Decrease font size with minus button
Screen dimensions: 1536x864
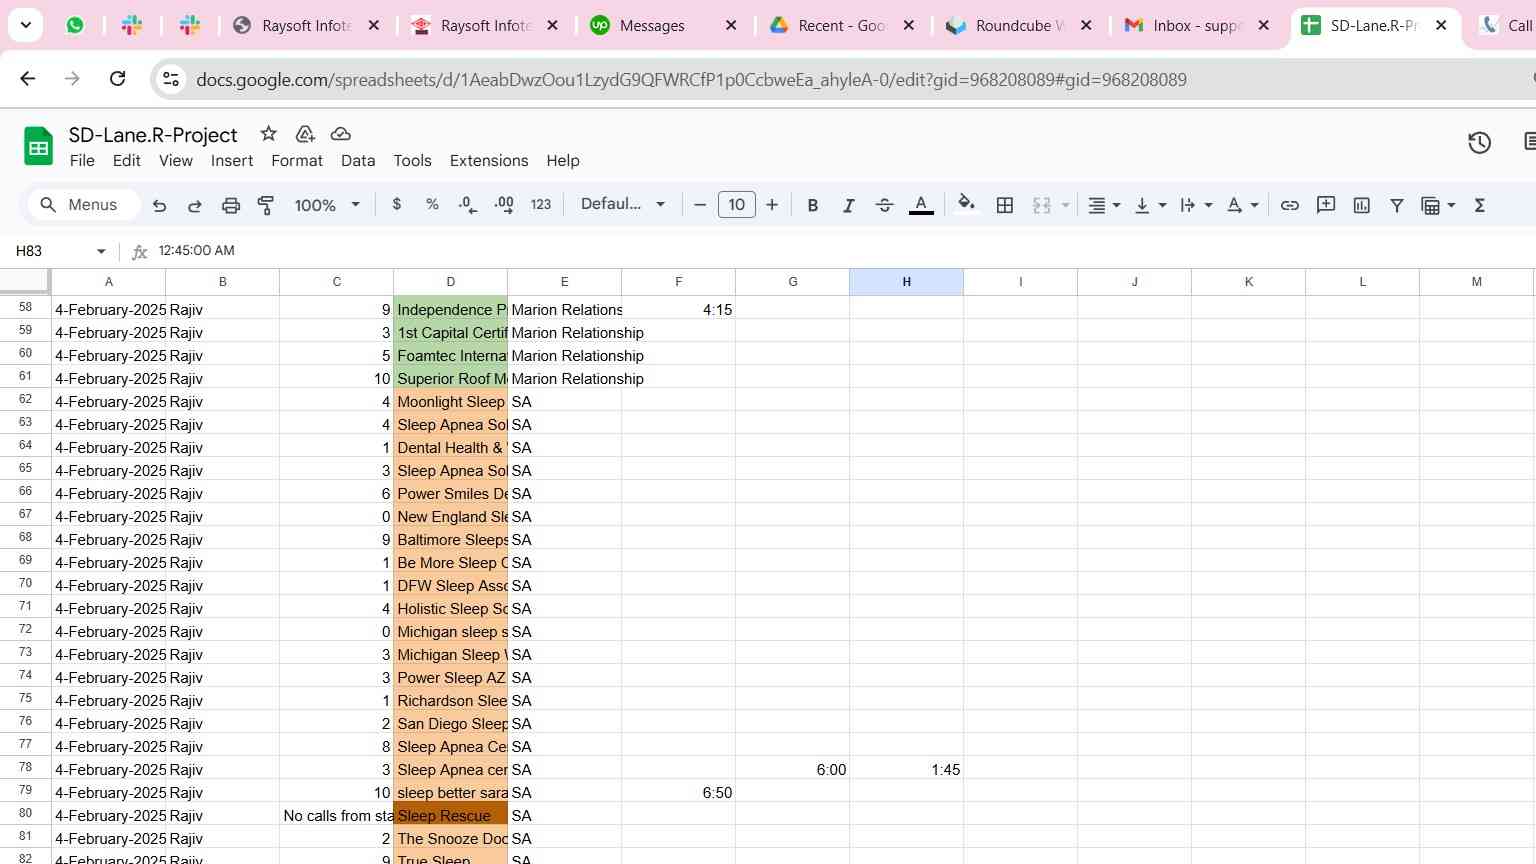700,205
